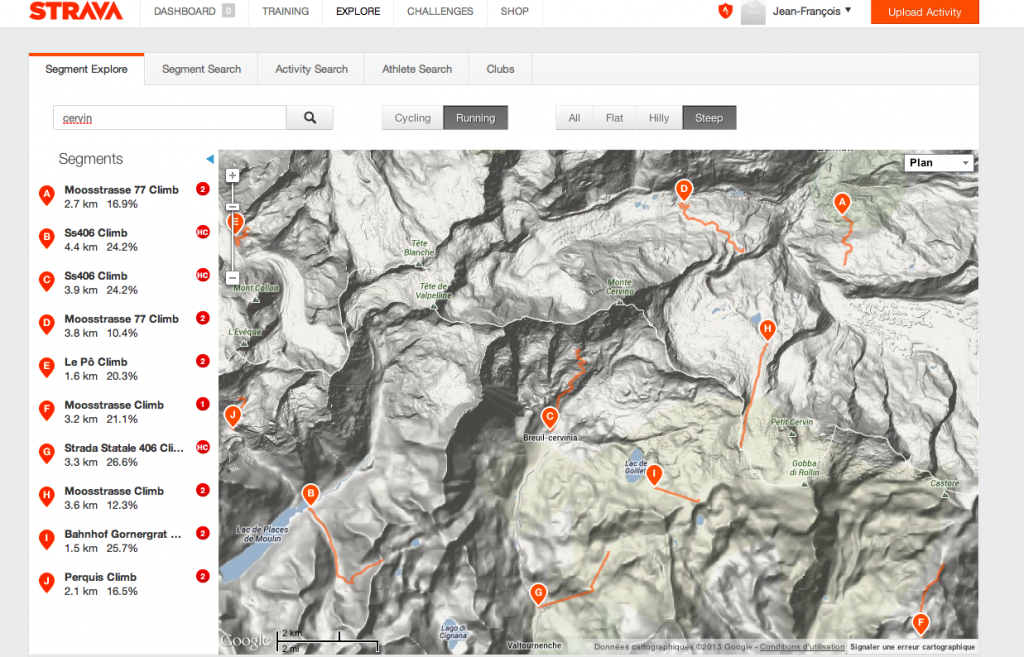Click map marker J
Screen dimensions: 1024x657
pos(232,415)
